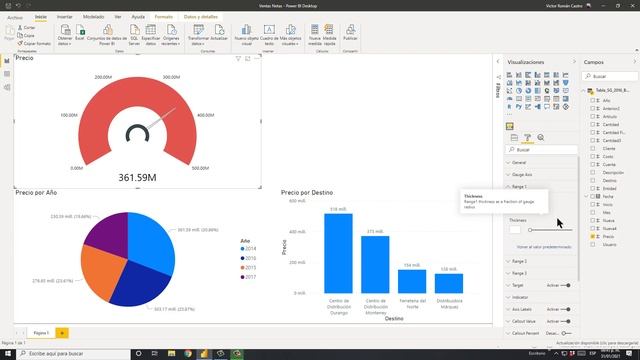Viewport: 640px width, 360px height.
Task: Add a new page with plus button
Action: pyautogui.click(x=62, y=333)
